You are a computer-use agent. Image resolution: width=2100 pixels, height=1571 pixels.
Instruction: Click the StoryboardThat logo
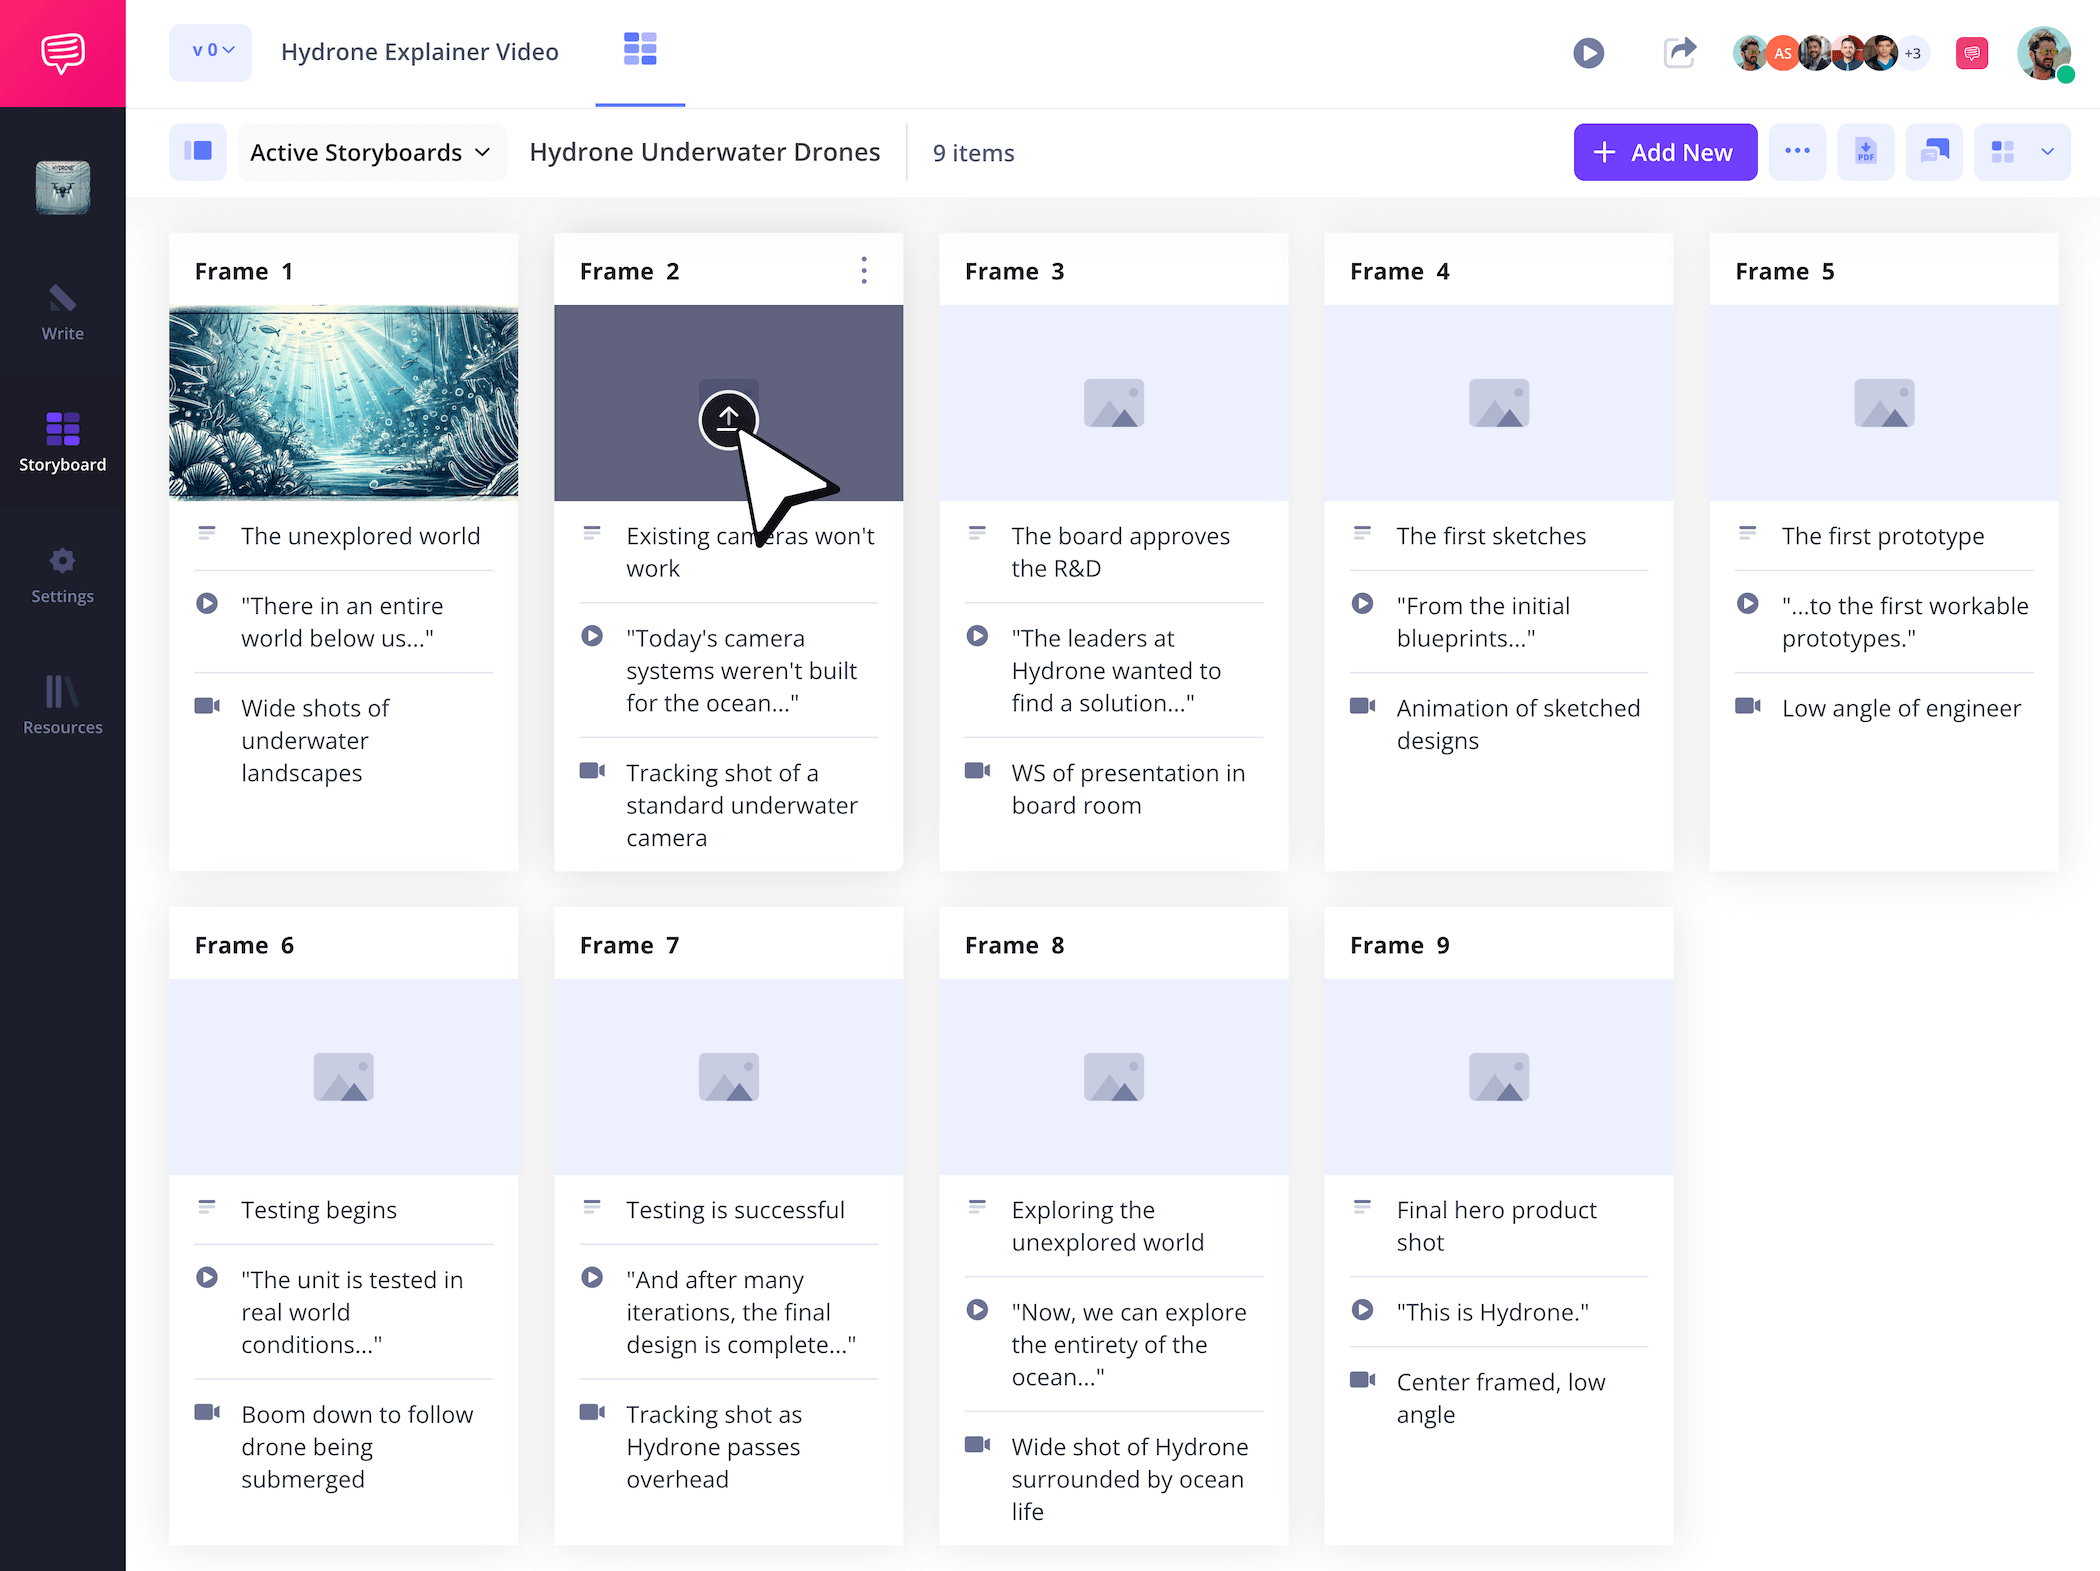click(x=62, y=52)
